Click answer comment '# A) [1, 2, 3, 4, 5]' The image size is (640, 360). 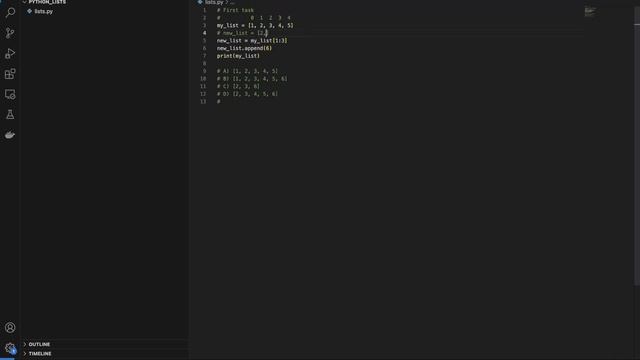pos(247,71)
